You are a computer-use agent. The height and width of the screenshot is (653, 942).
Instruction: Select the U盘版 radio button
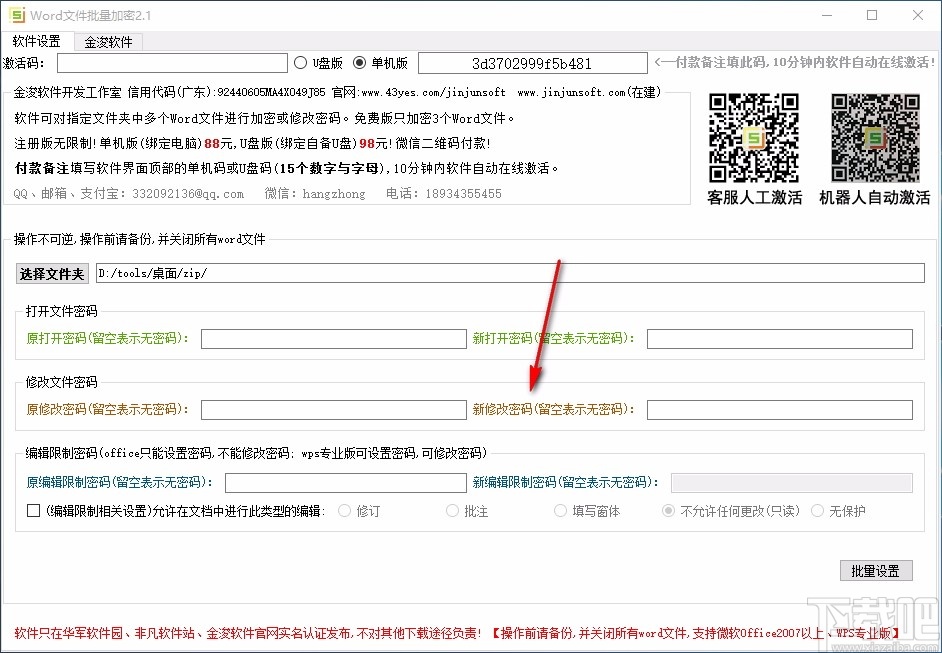coord(301,62)
